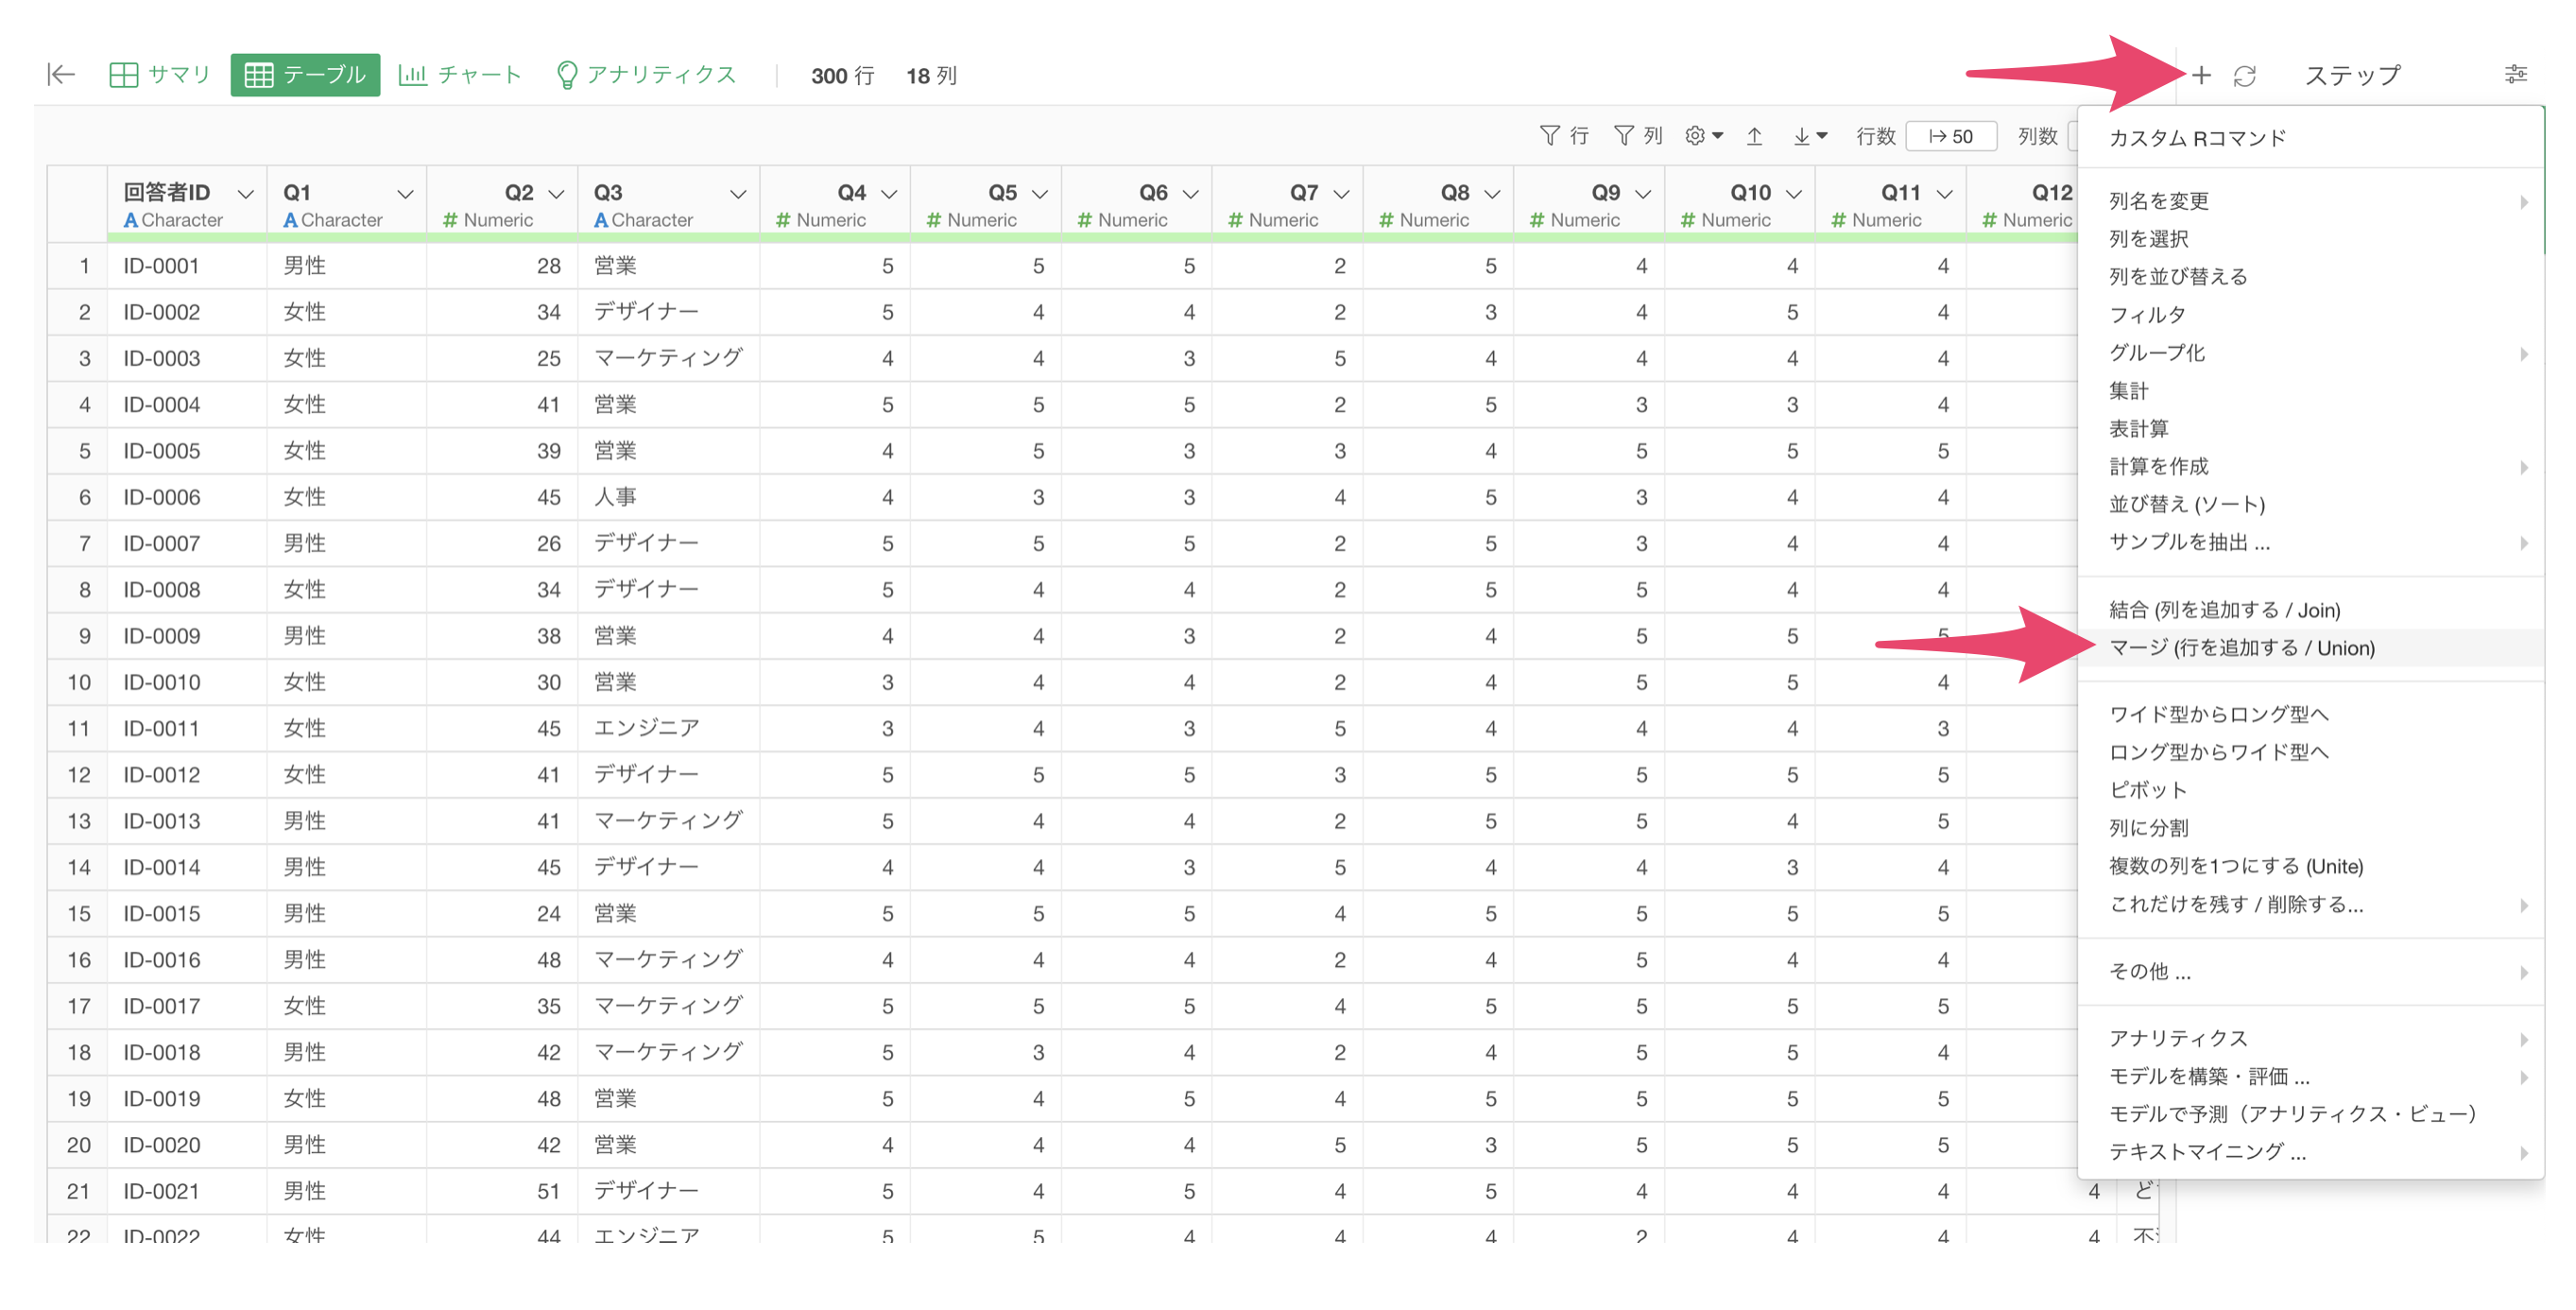Click cell ID-0001 in 回答者ID column

coord(187,266)
